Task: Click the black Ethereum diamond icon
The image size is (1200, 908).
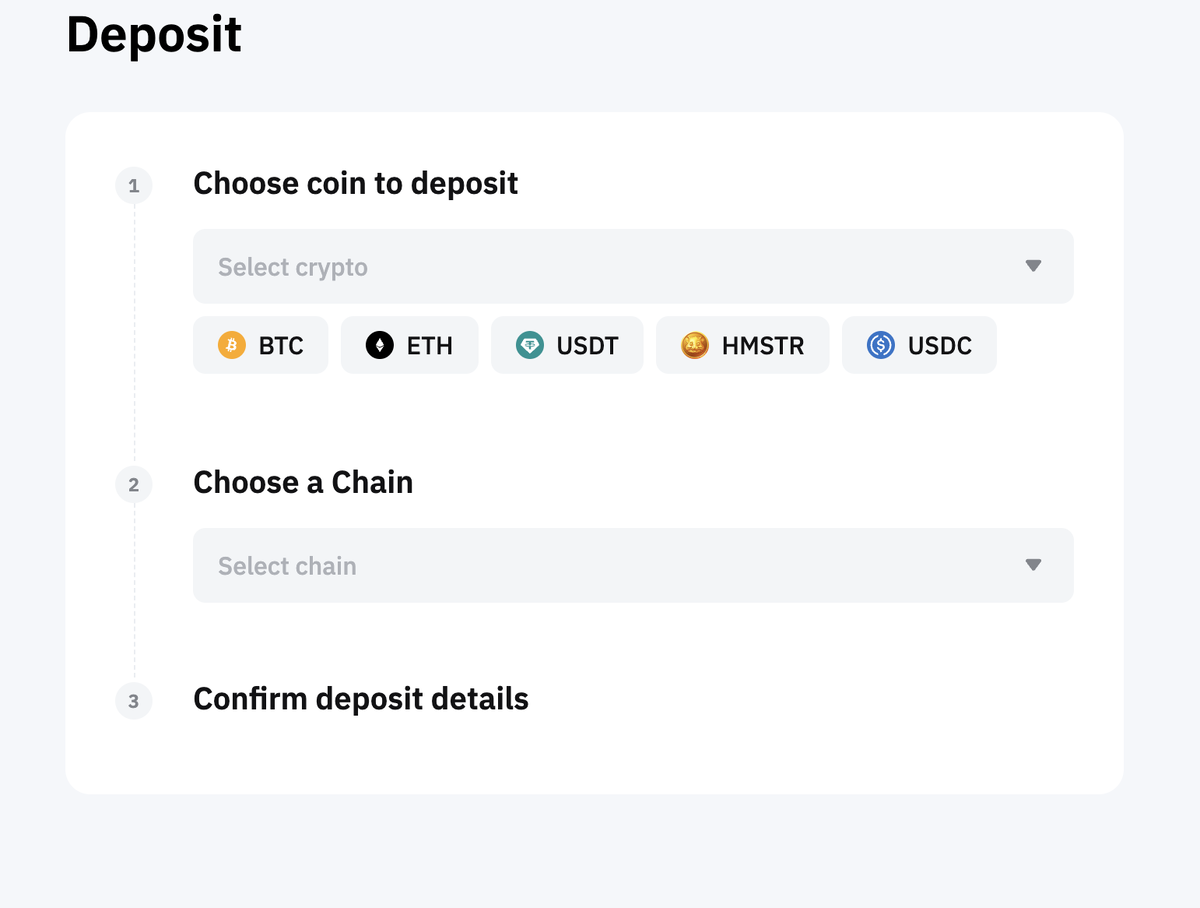Action: 380,346
